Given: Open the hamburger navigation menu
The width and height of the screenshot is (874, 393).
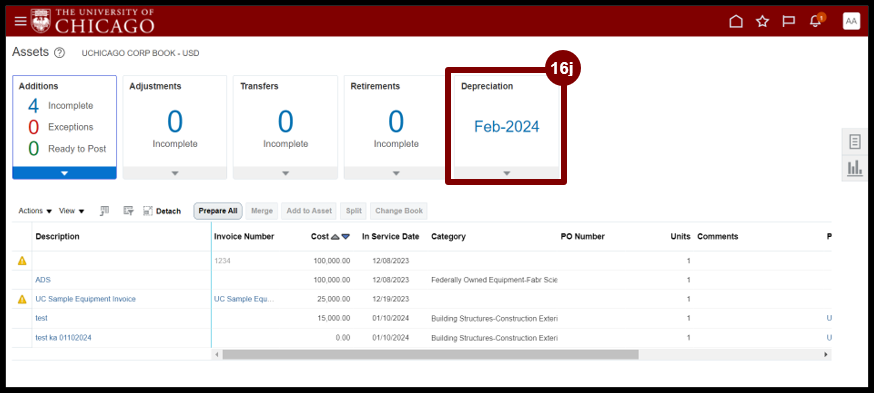Looking at the screenshot, I should click(x=21, y=21).
